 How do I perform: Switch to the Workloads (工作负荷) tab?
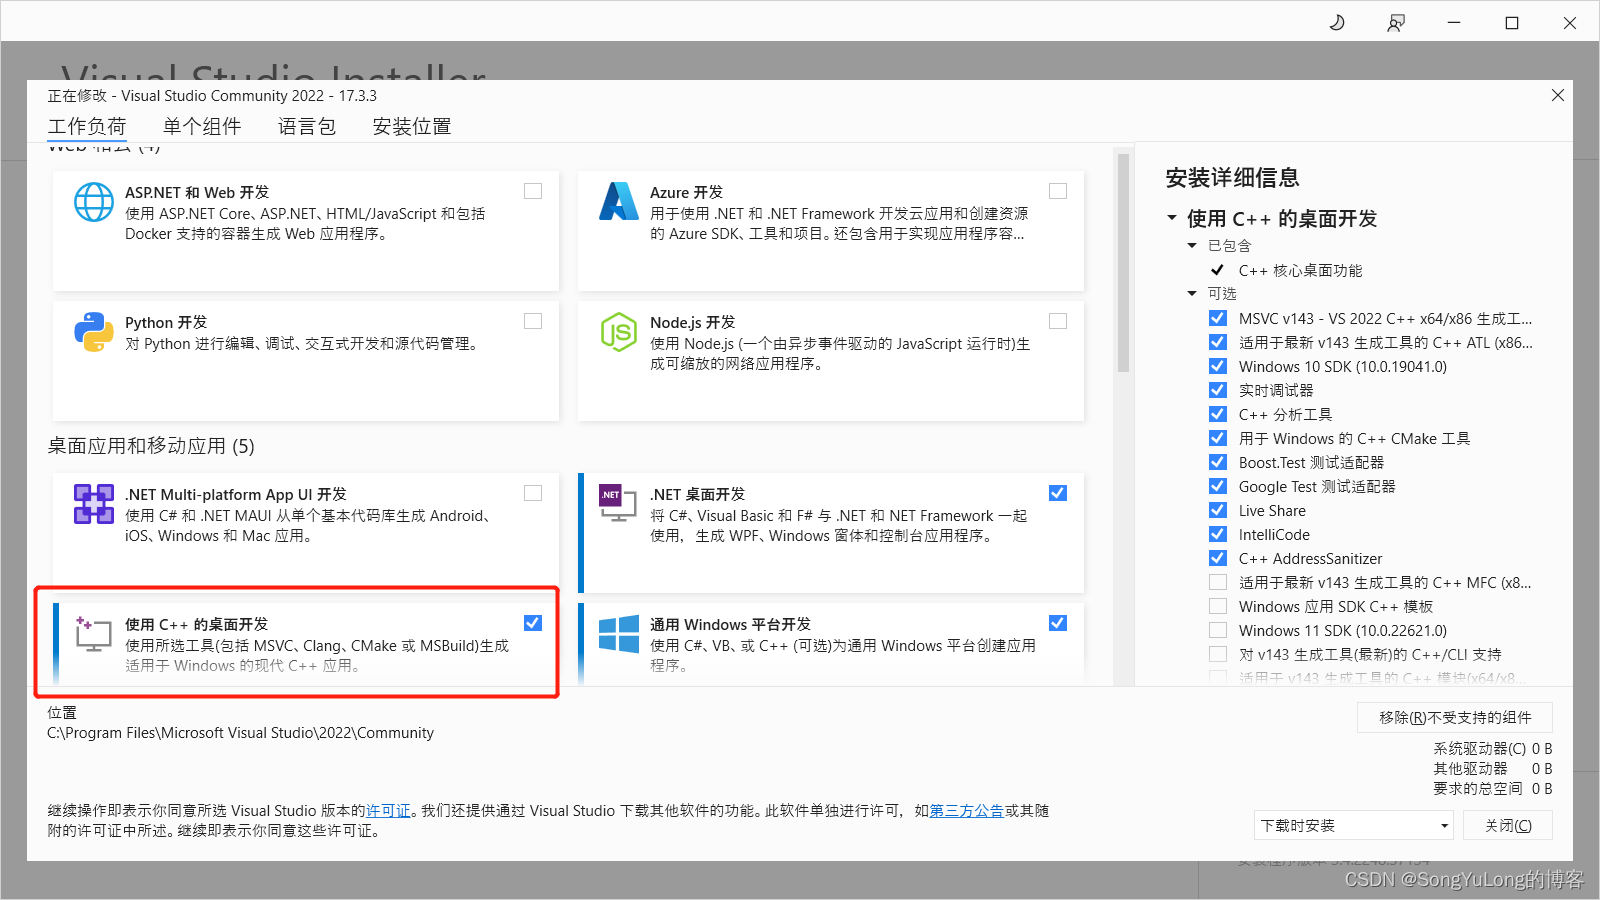tap(87, 127)
